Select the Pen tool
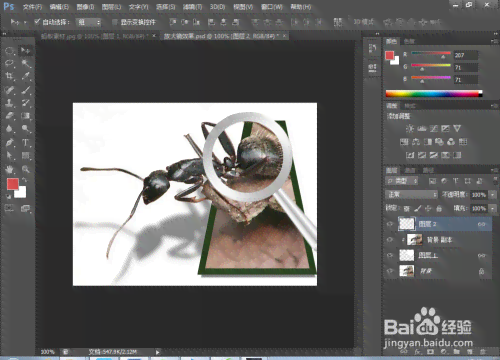 click(x=9, y=143)
